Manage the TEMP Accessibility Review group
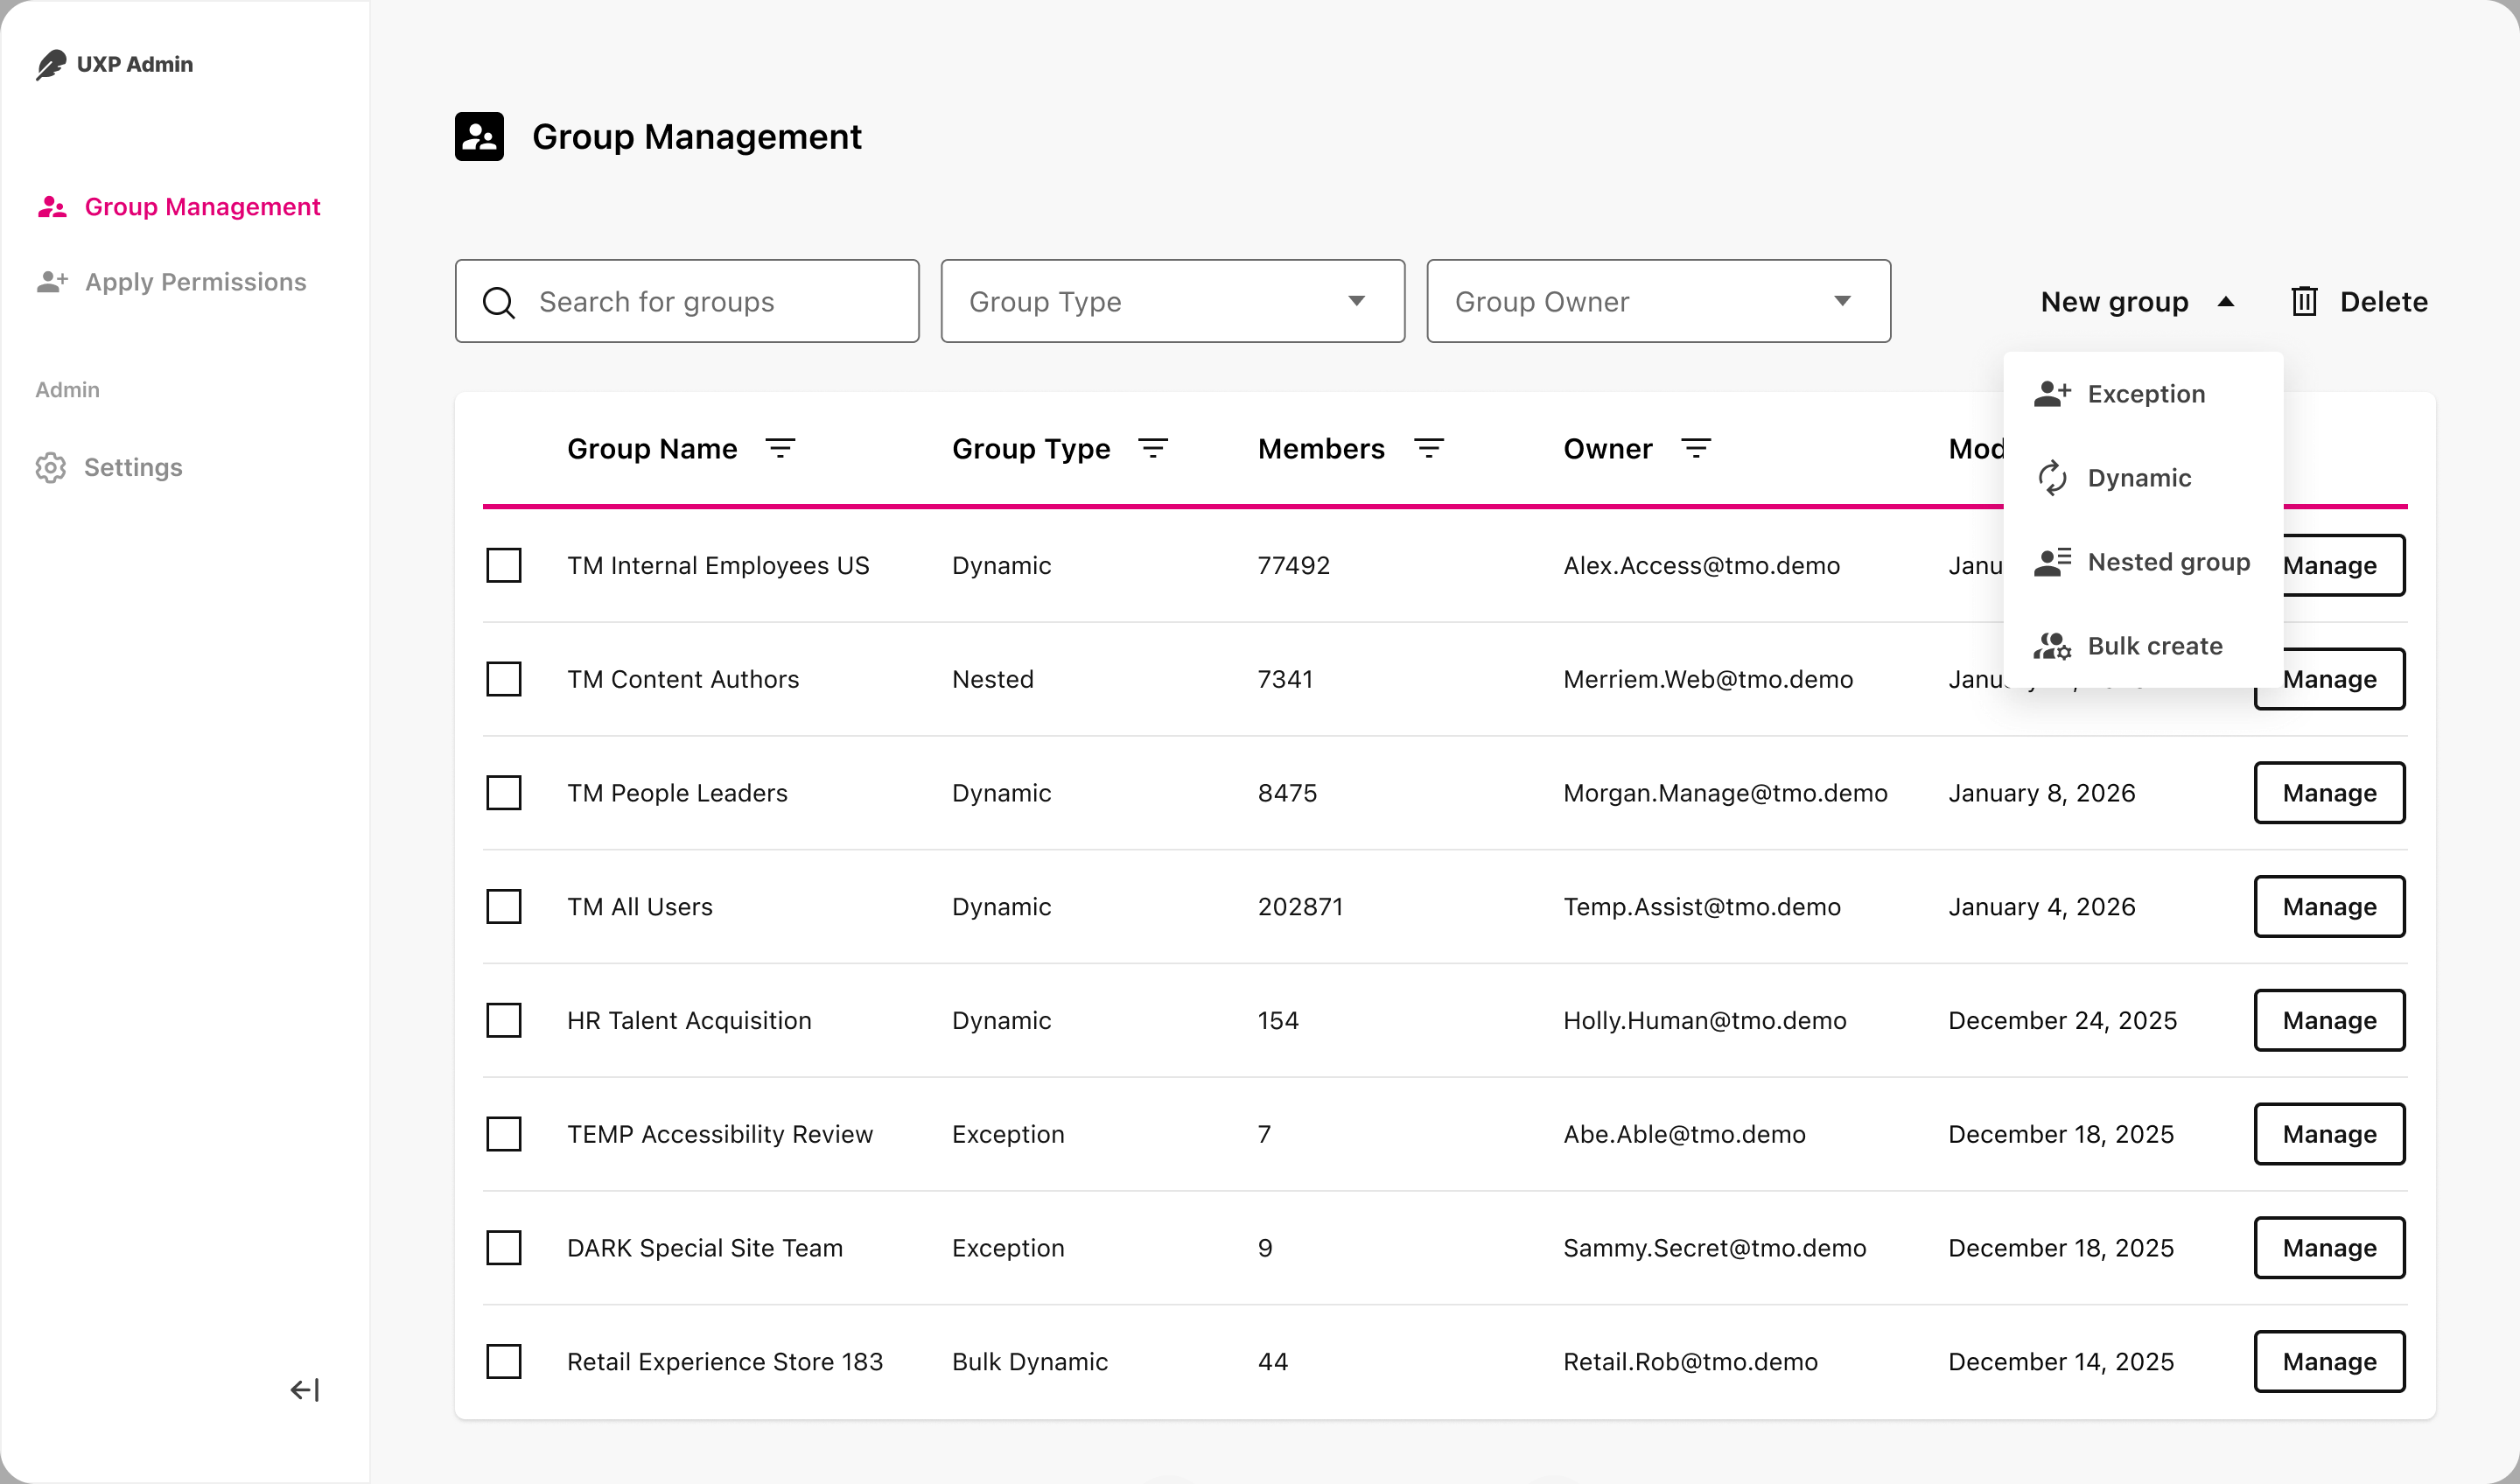This screenshot has width=2520, height=1484. tap(2330, 1134)
